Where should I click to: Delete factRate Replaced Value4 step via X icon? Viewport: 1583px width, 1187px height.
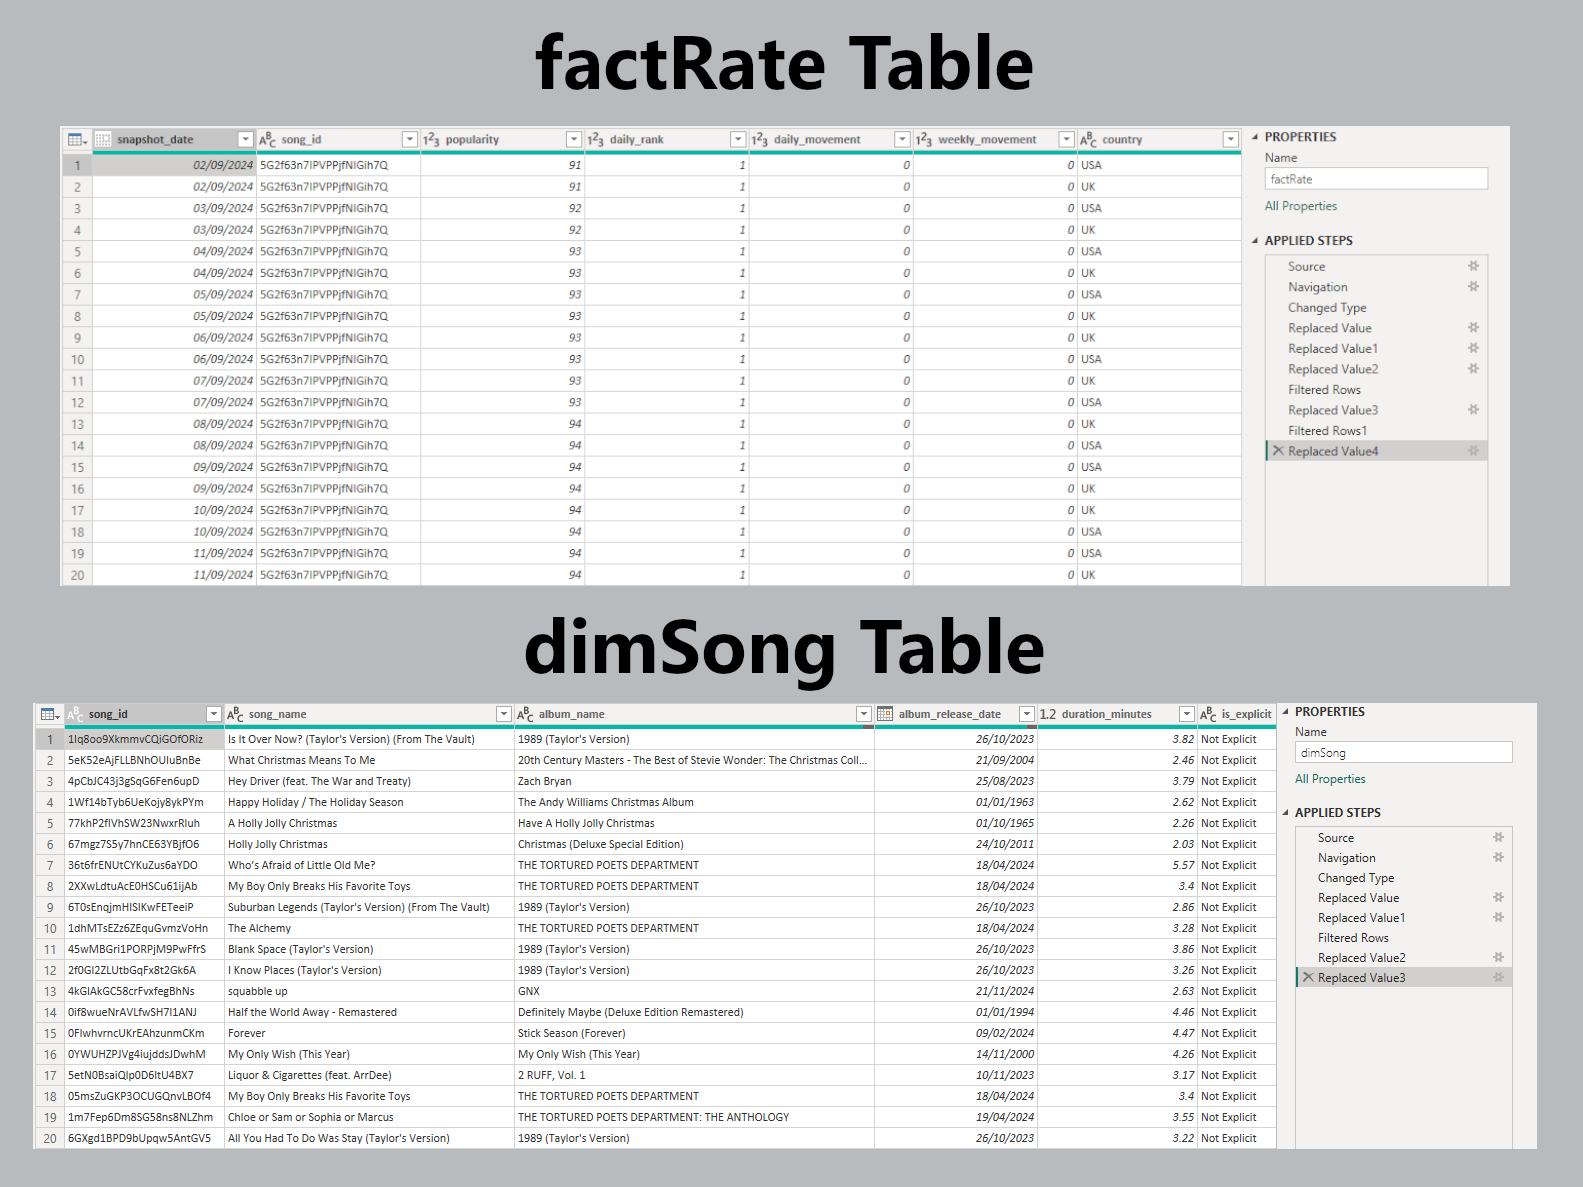1278,451
